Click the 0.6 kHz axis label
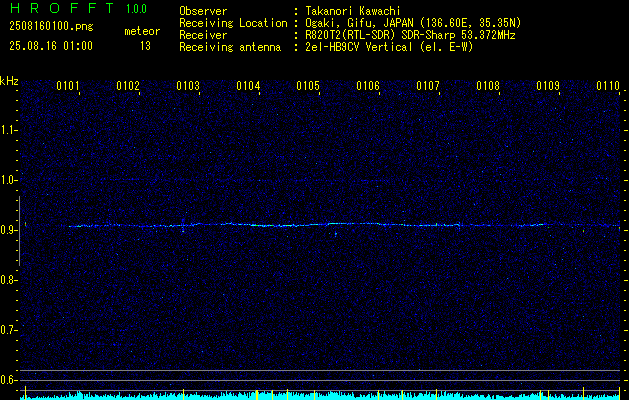Image resolution: width=629 pixels, height=400 pixels. tap(7, 380)
